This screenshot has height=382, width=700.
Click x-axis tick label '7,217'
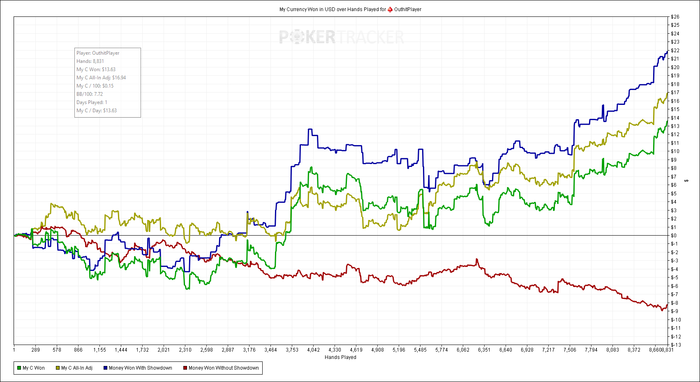(549, 351)
